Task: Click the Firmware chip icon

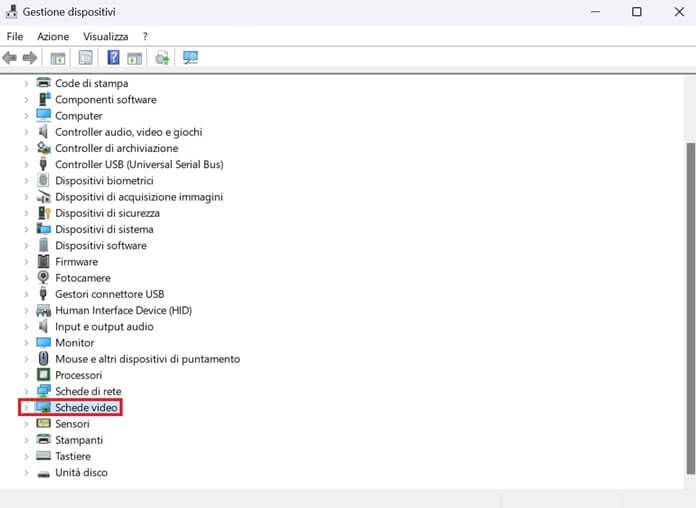Action: point(43,261)
